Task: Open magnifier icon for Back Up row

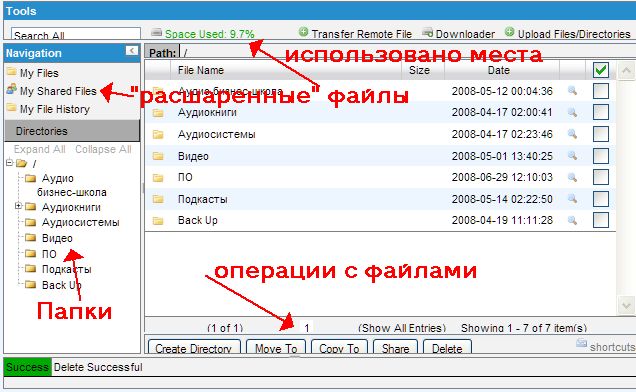Action: click(572, 220)
